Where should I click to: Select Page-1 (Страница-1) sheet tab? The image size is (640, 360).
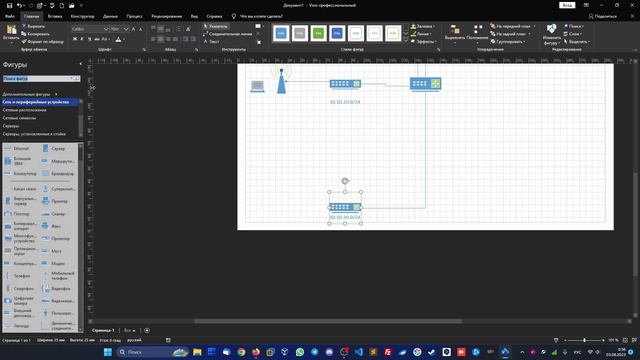103,330
